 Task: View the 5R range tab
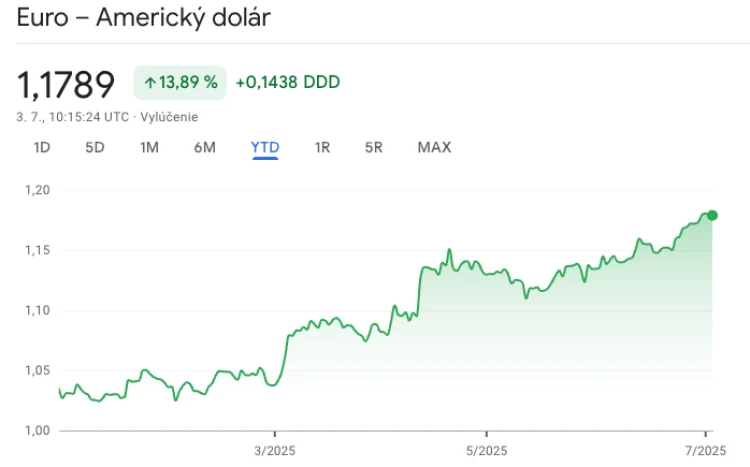374,147
